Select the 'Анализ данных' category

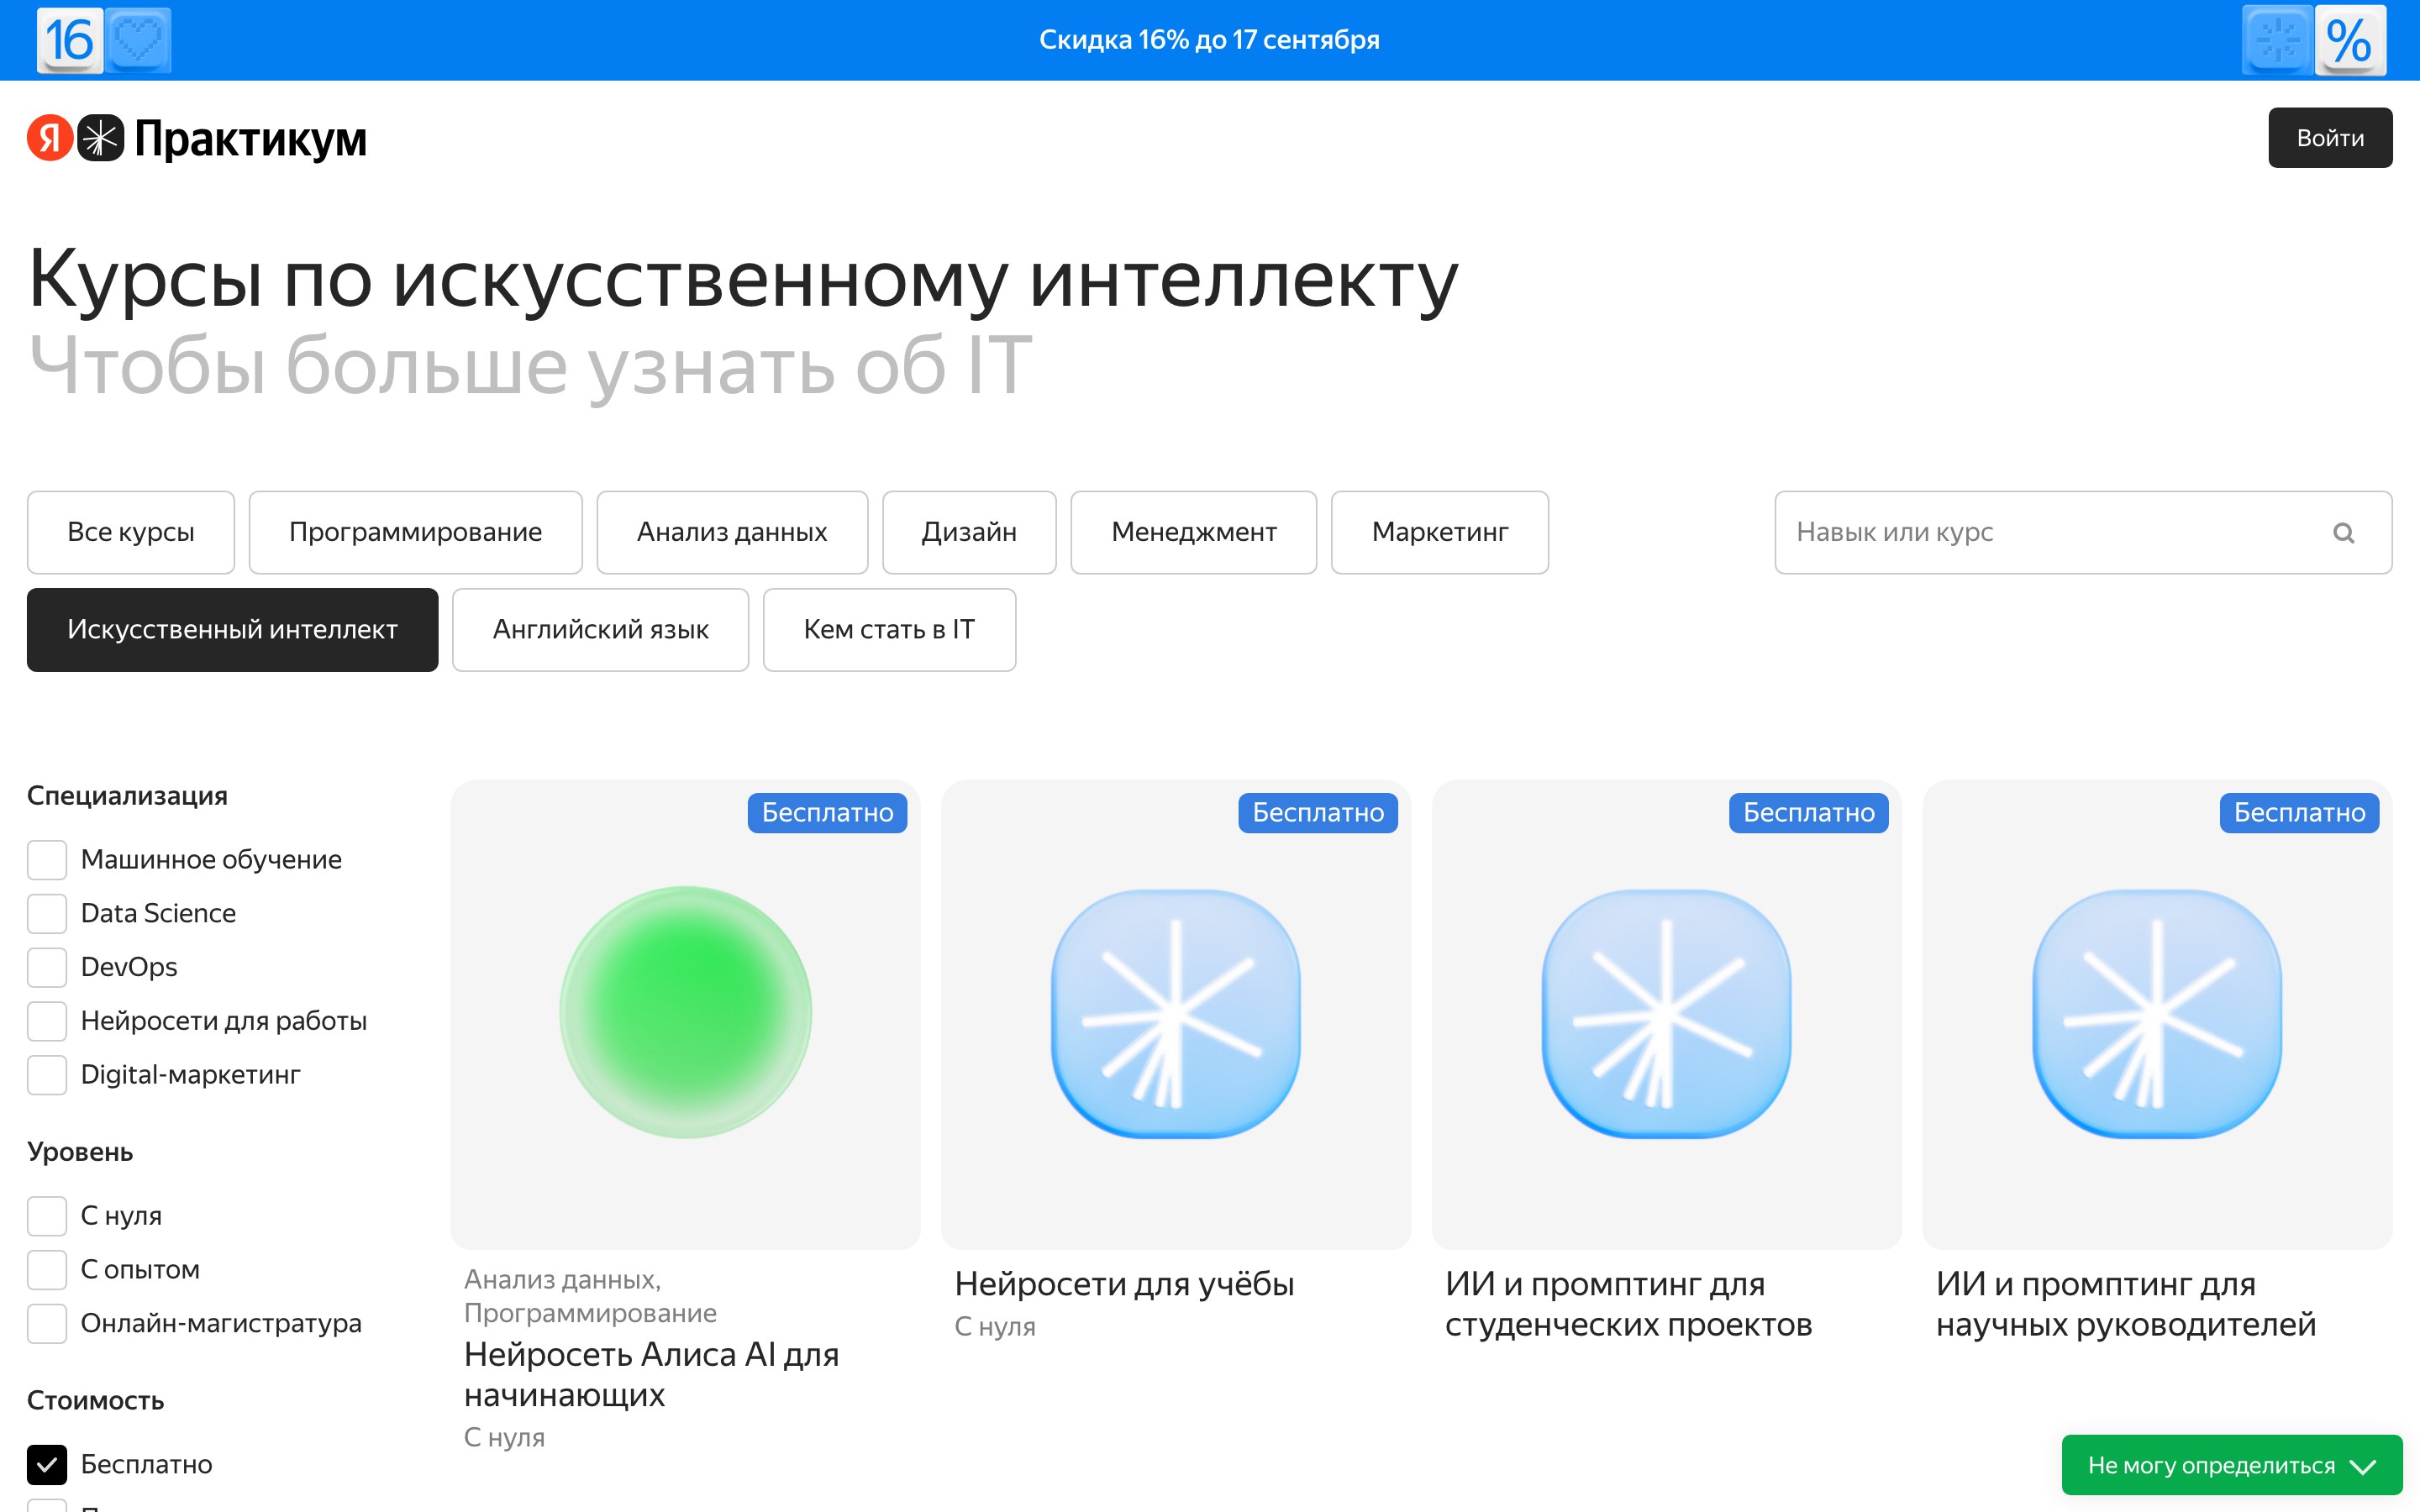pyautogui.click(x=732, y=532)
